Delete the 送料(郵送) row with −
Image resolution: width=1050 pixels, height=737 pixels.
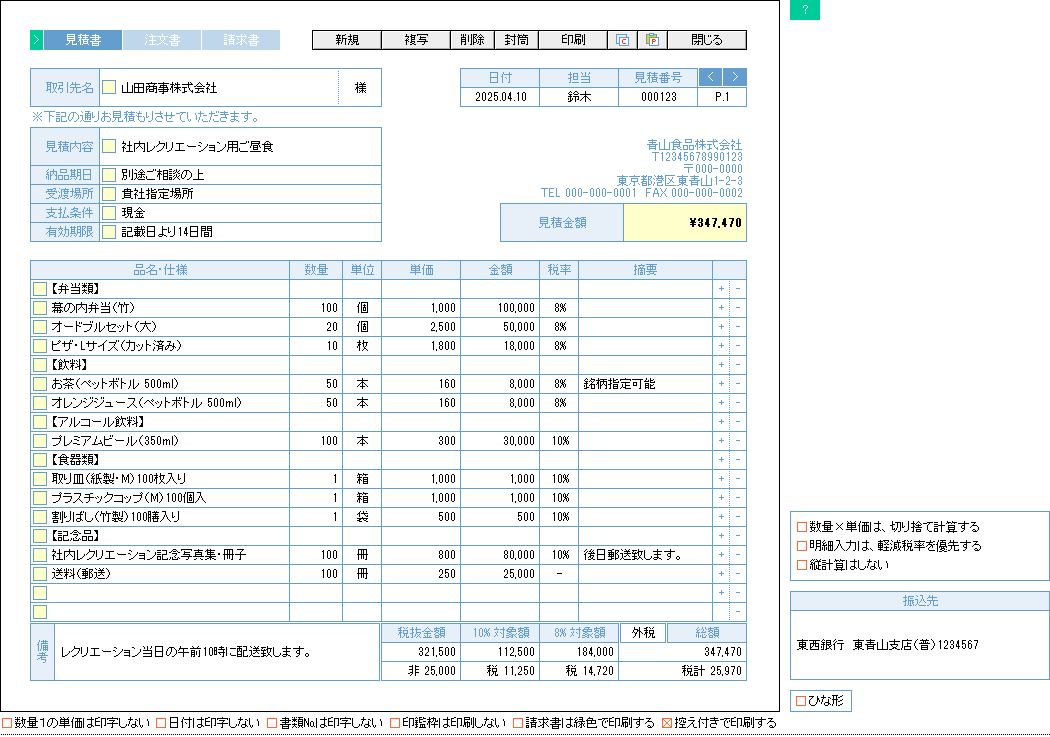(736, 573)
